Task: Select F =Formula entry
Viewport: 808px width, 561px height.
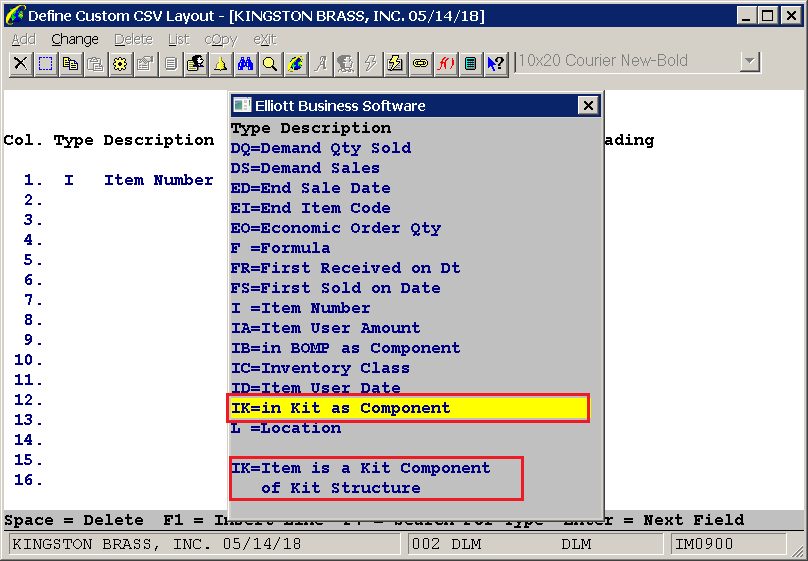Action: point(280,248)
